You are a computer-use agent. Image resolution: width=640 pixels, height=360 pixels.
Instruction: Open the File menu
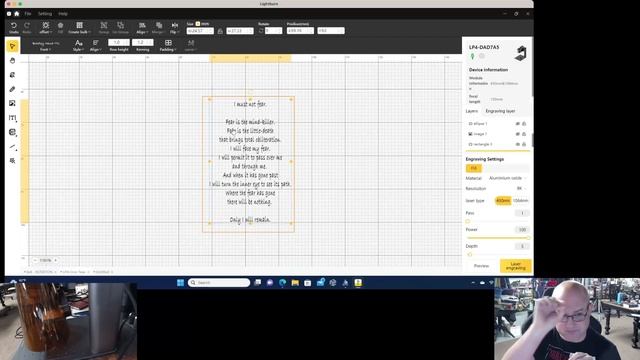28,13
